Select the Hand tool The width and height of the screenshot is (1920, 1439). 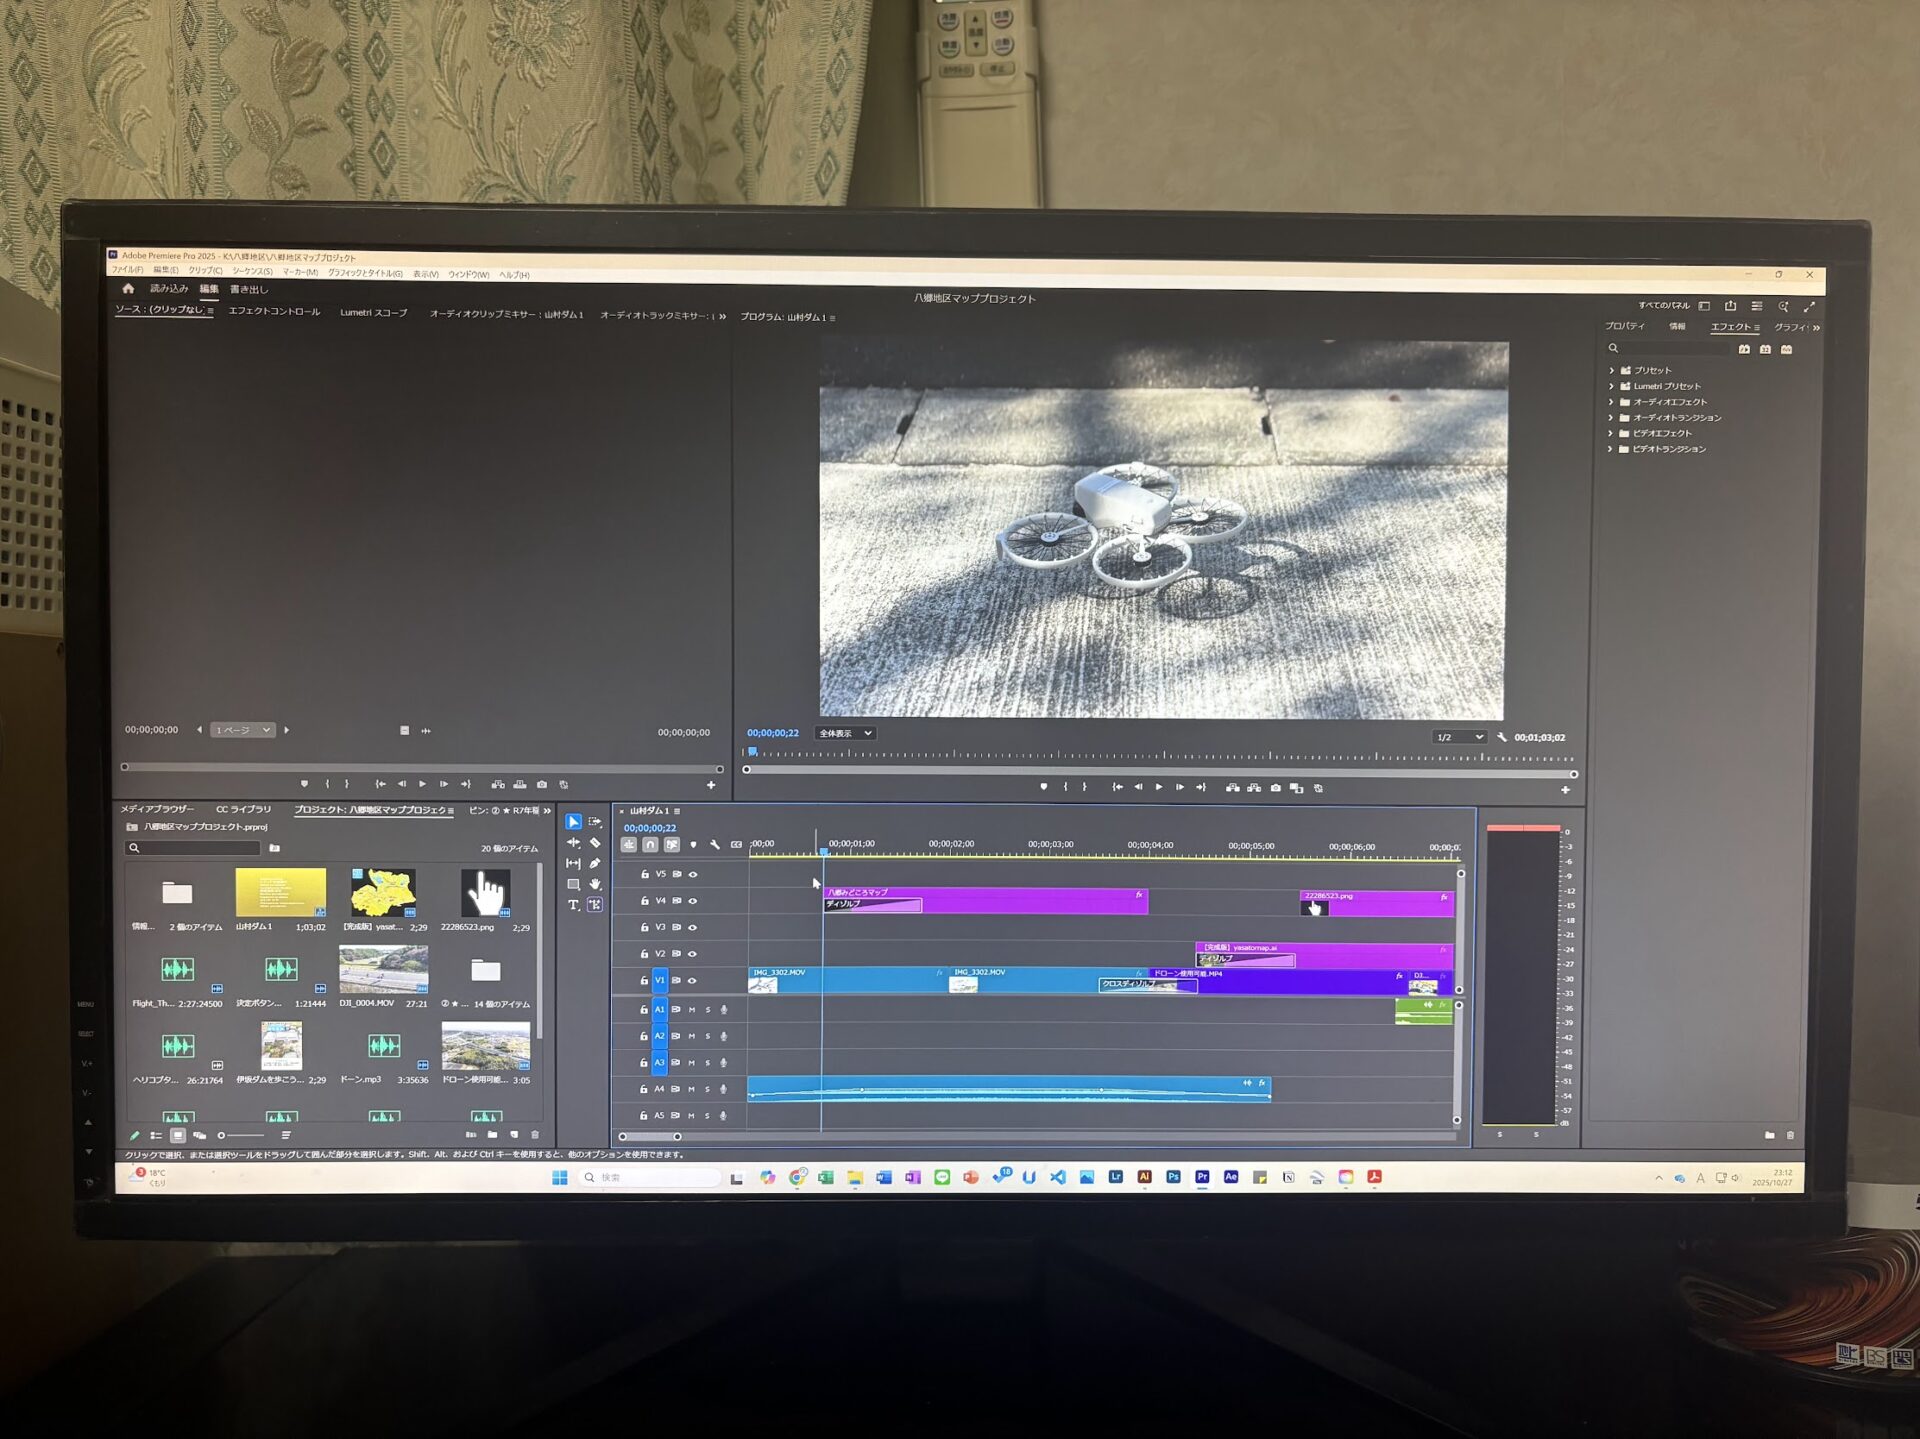(x=596, y=884)
